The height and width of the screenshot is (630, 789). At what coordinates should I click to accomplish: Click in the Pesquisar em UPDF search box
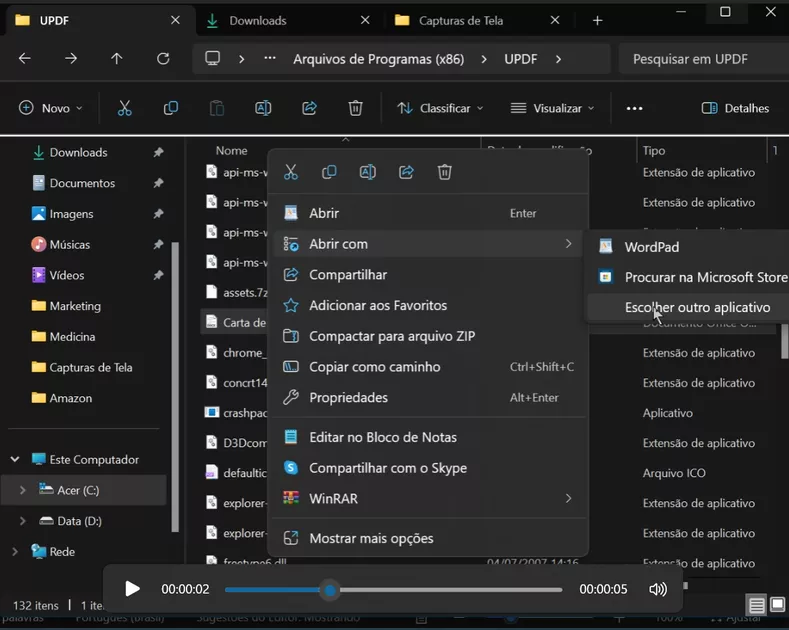(x=703, y=59)
